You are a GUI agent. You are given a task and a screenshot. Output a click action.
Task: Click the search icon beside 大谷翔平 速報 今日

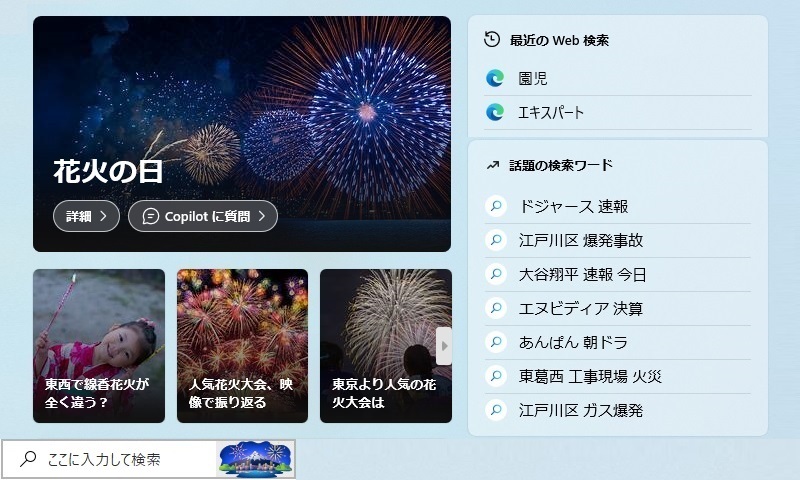coord(495,274)
